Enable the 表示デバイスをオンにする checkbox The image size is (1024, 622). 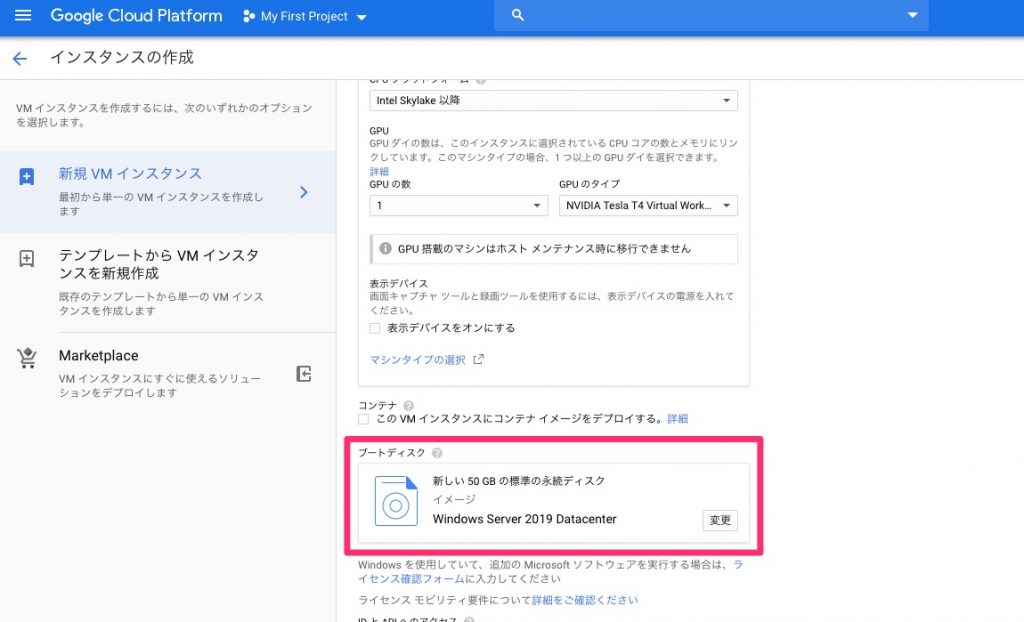pyautogui.click(x=375, y=328)
